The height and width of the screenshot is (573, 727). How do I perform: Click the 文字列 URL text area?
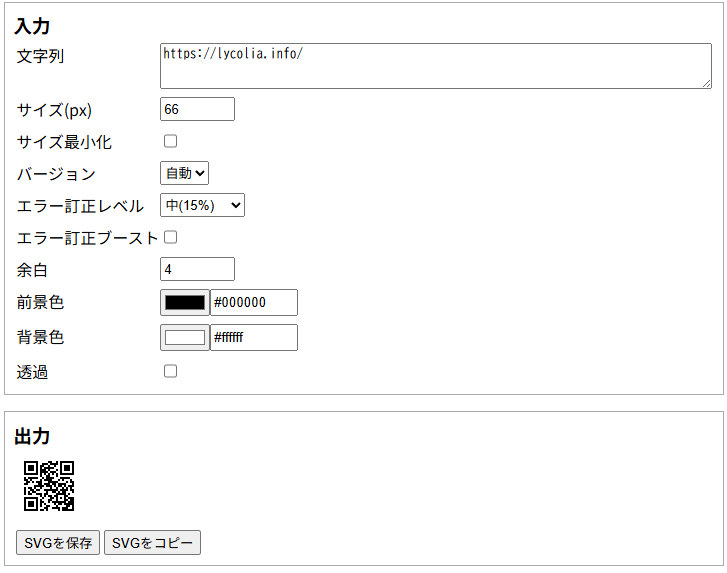click(435, 66)
